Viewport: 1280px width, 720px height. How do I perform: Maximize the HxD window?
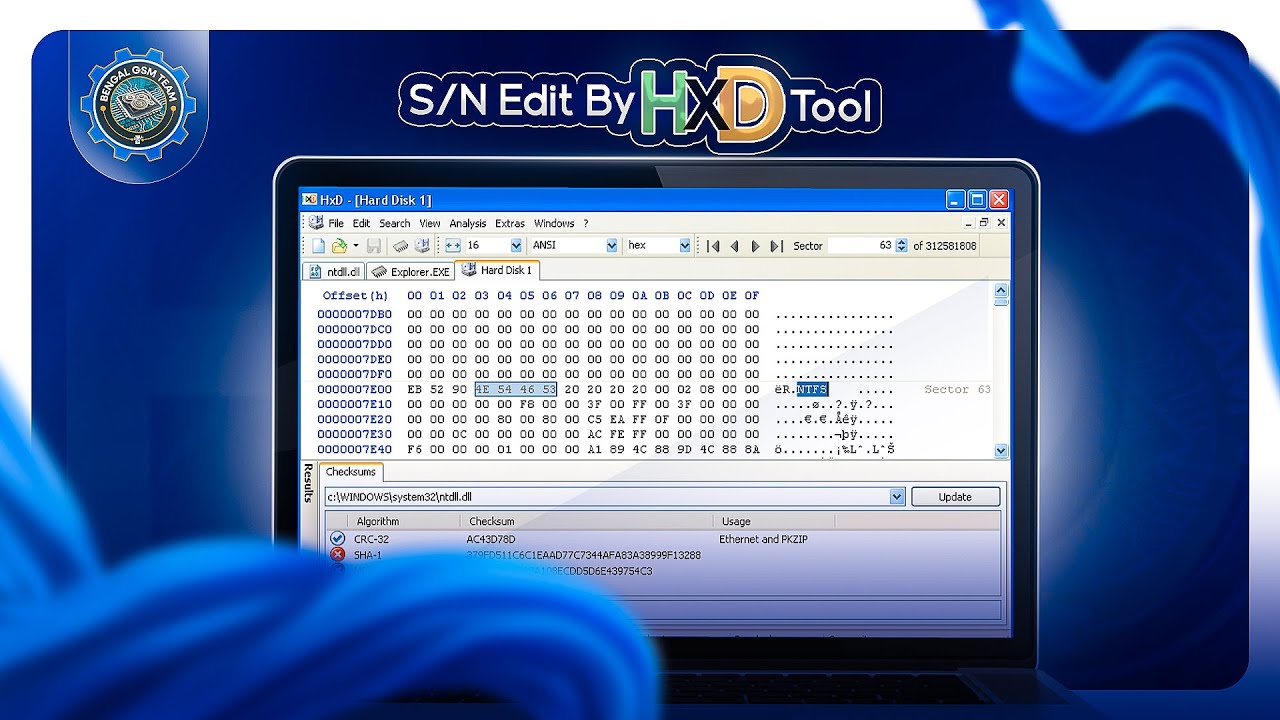pos(977,200)
